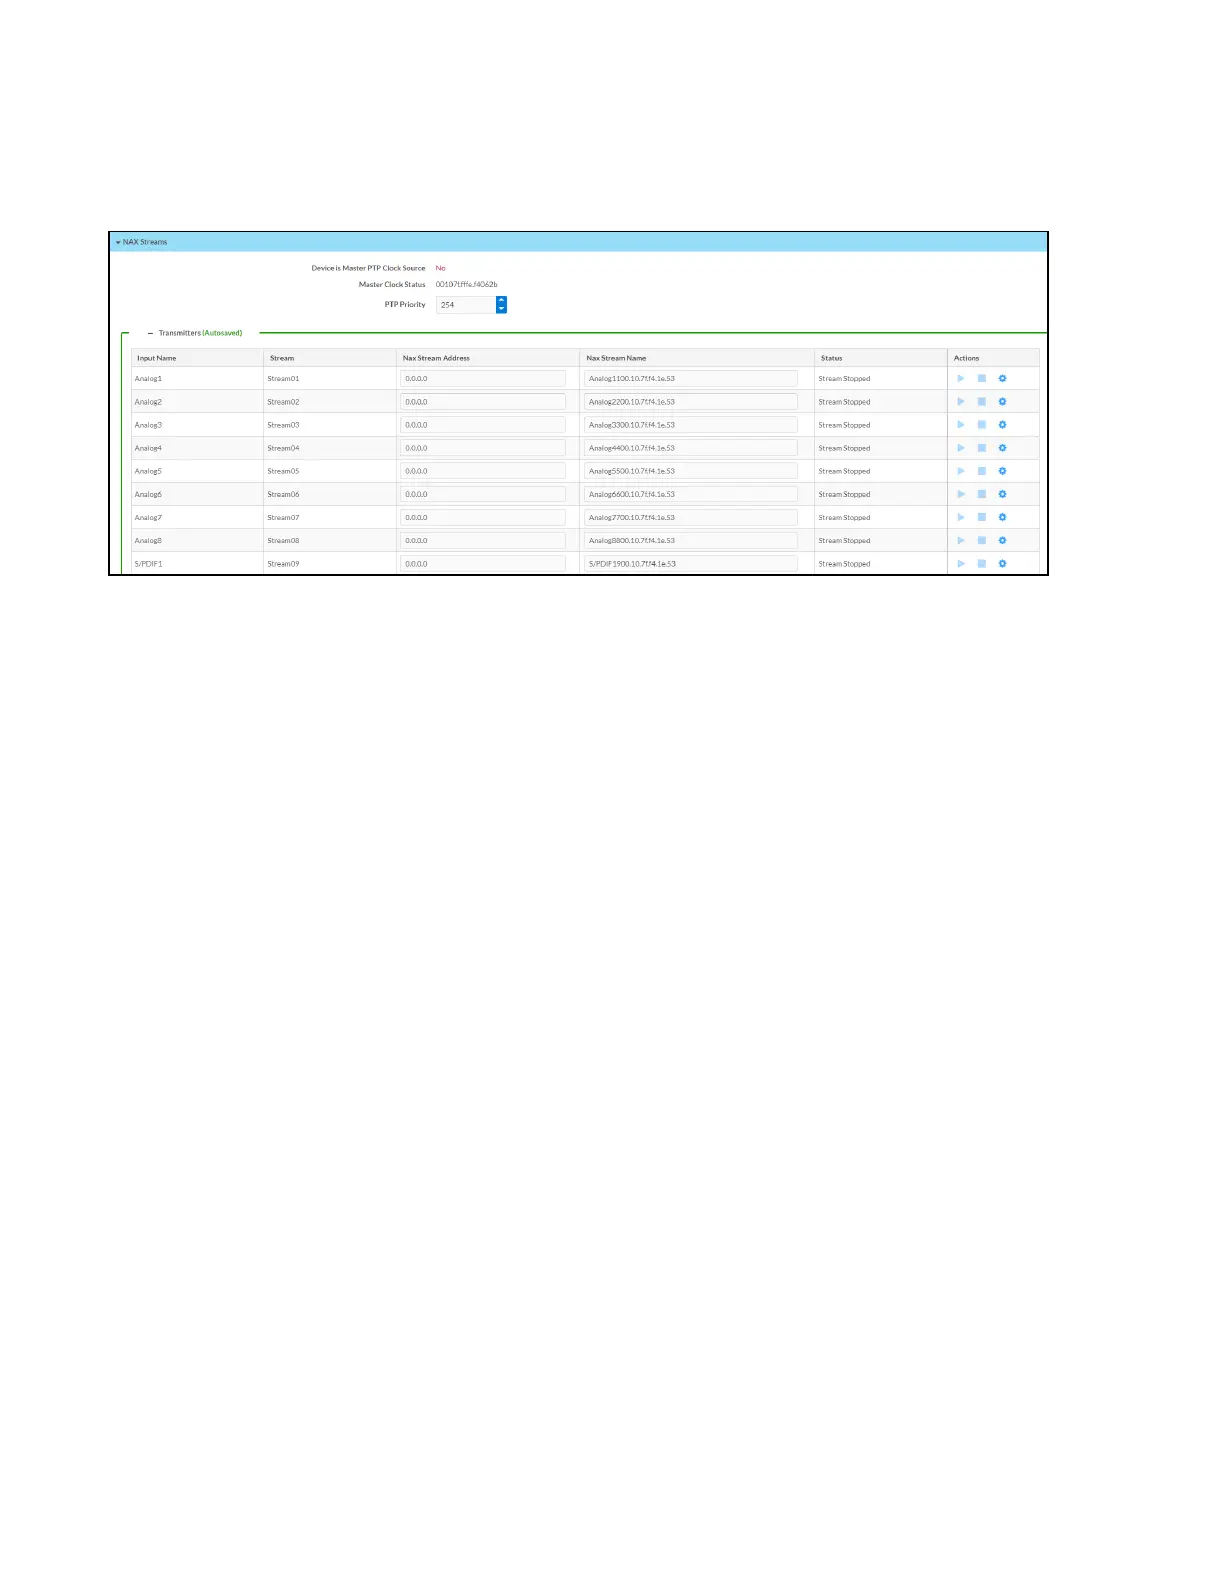Start the Analog1 stream
1224x1584 pixels.
tap(961, 379)
